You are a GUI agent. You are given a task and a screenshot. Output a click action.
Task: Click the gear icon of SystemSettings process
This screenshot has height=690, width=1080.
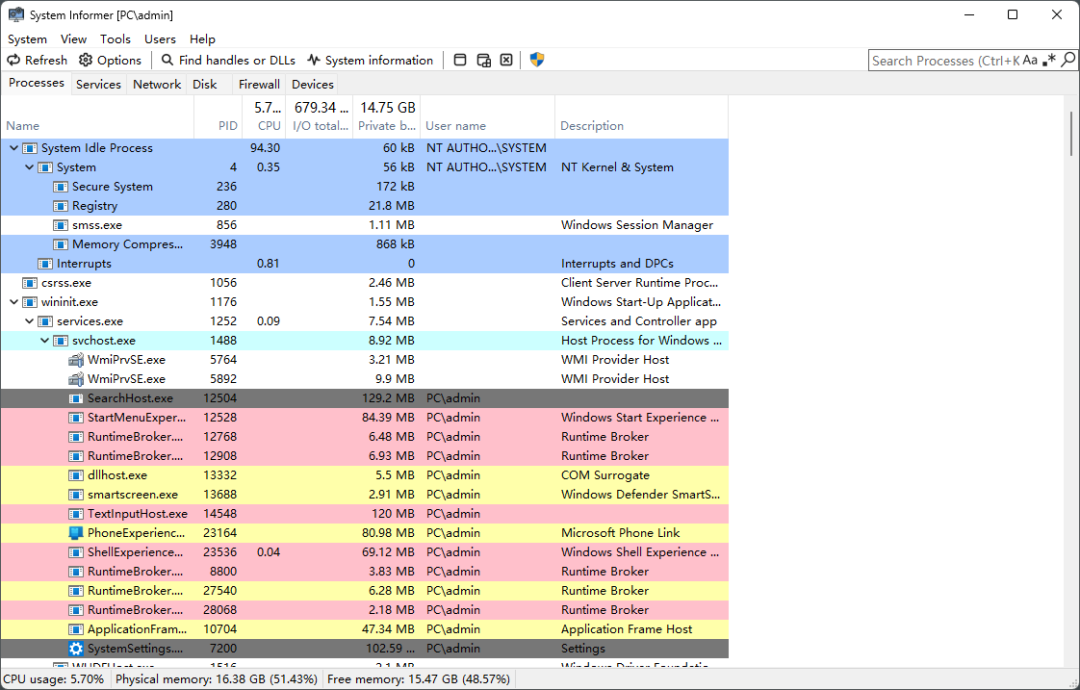[76, 648]
